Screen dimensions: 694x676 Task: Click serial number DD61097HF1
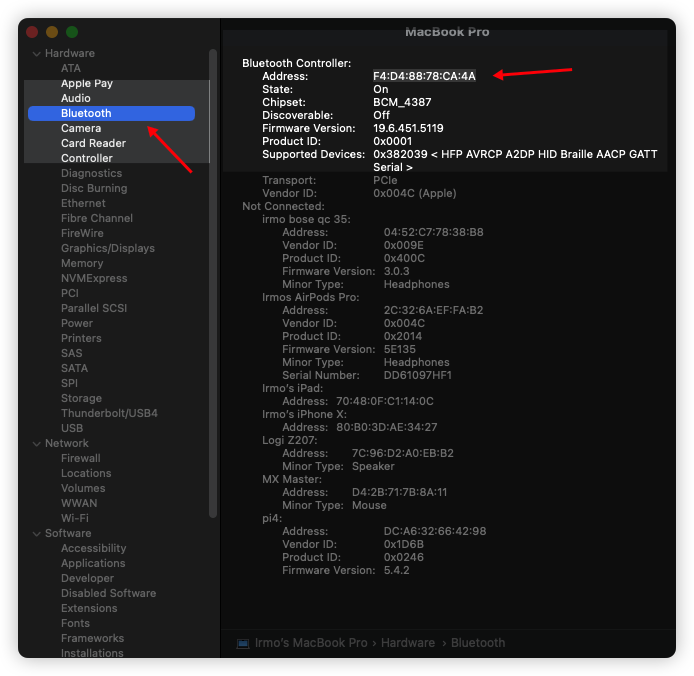(x=418, y=375)
